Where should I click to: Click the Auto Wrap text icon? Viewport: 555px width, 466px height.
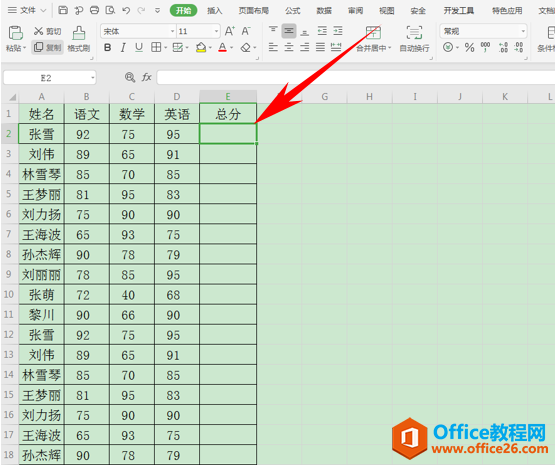(414, 33)
